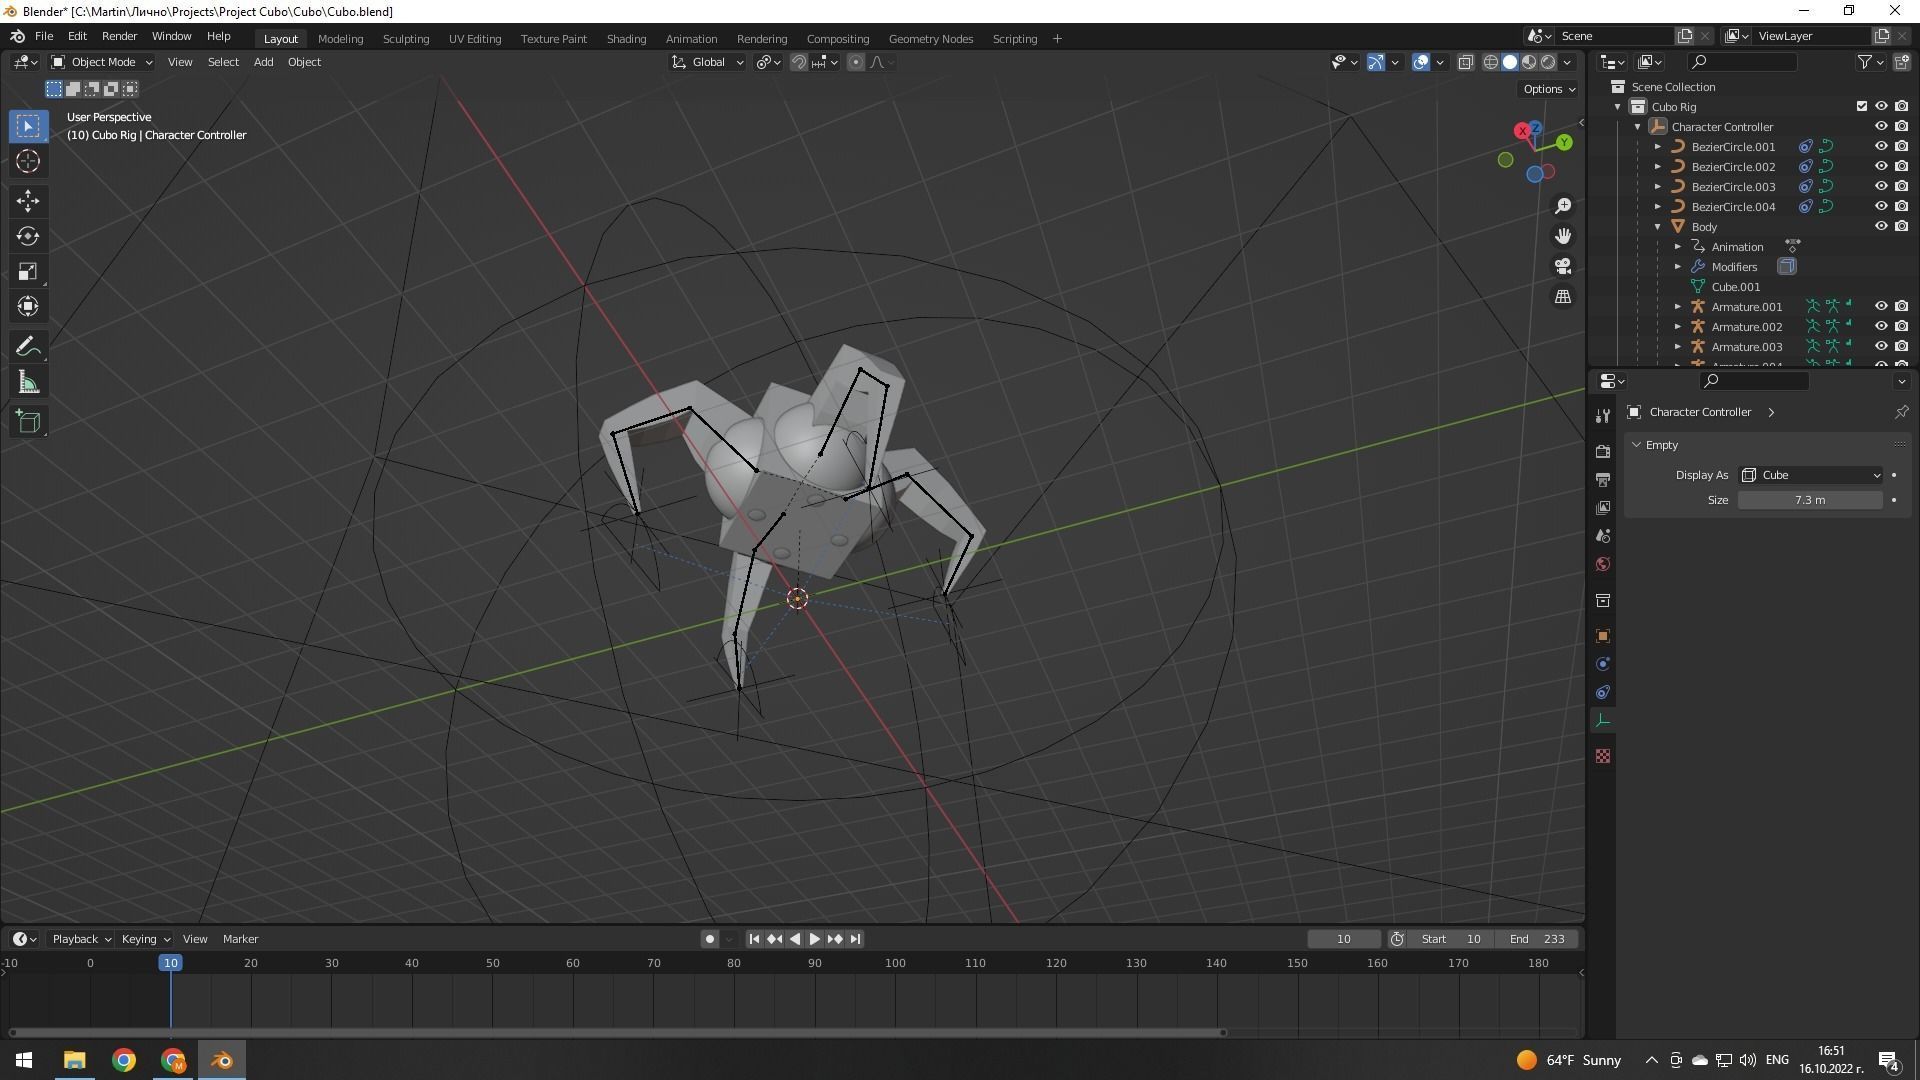Toggle the camera view icon
Screen dimensions: 1920x1080
1563,266
